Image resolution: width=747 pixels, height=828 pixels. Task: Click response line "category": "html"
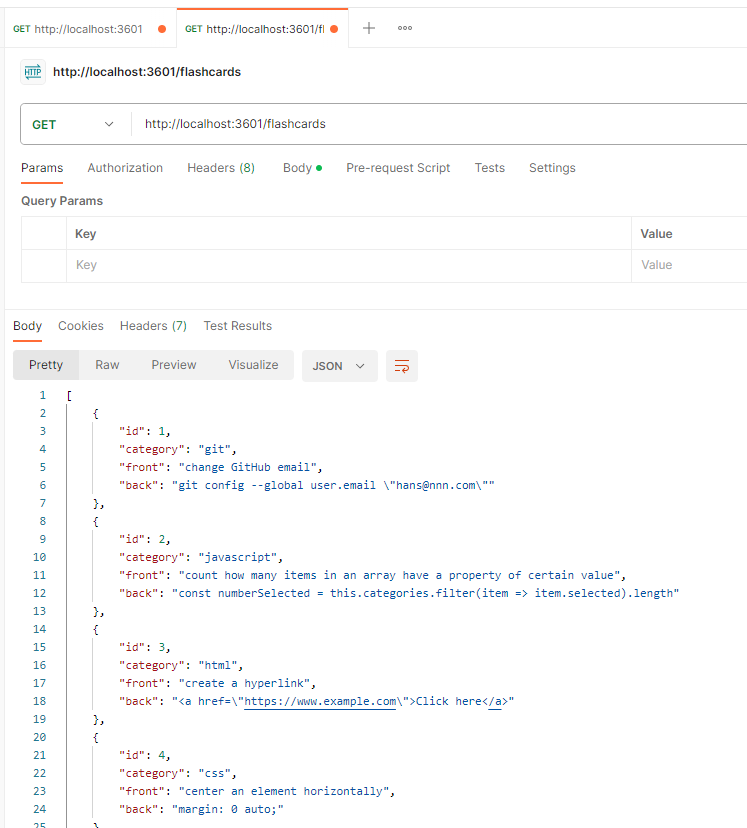[181, 665]
